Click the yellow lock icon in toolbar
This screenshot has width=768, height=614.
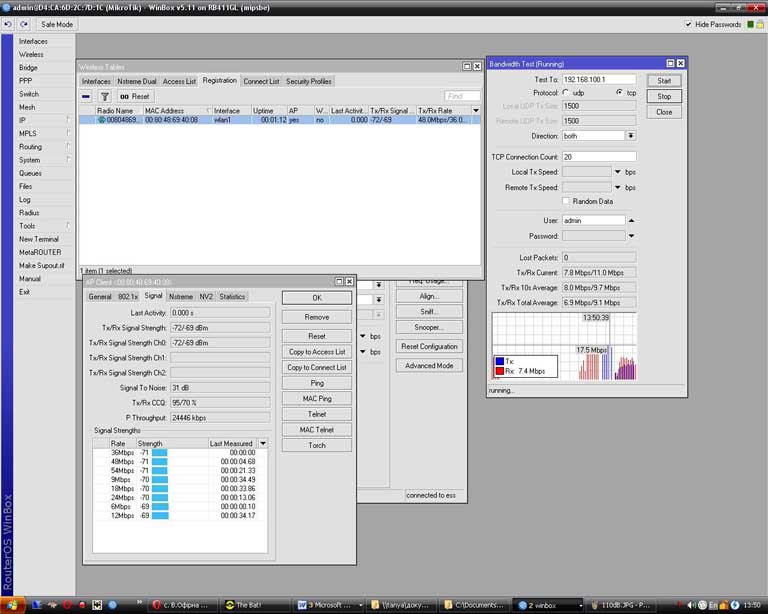click(760, 24)
